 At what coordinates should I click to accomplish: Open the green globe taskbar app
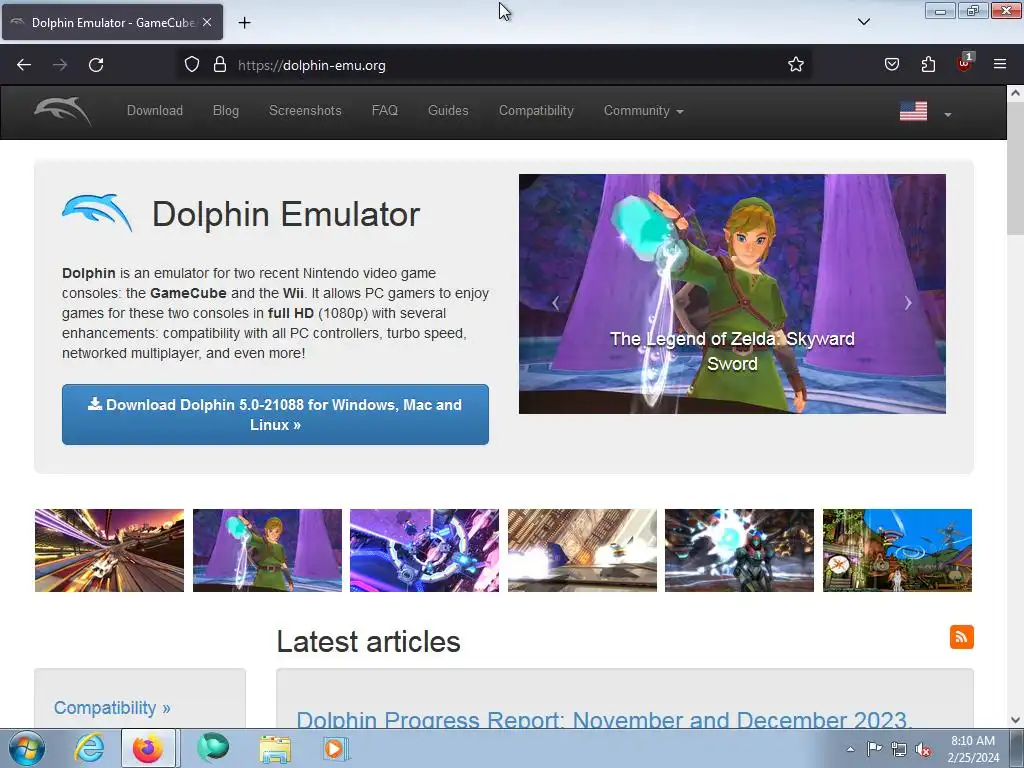click(213, 748)
